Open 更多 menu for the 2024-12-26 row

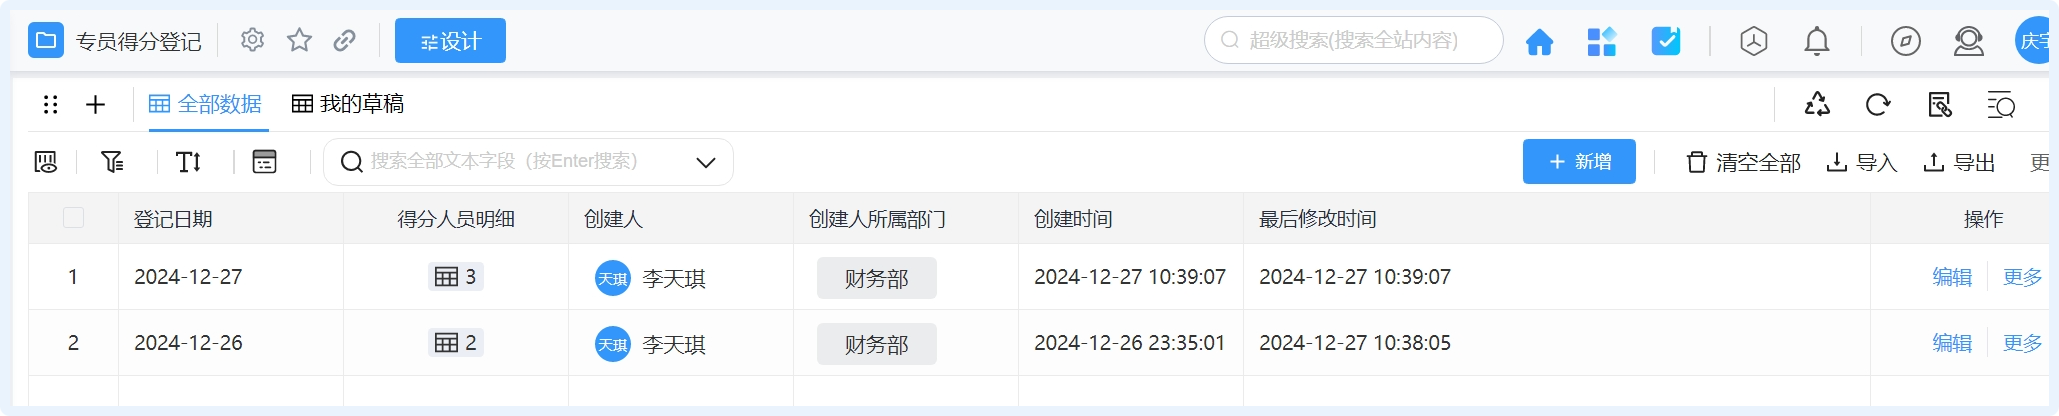click(x=2021, y=343)
